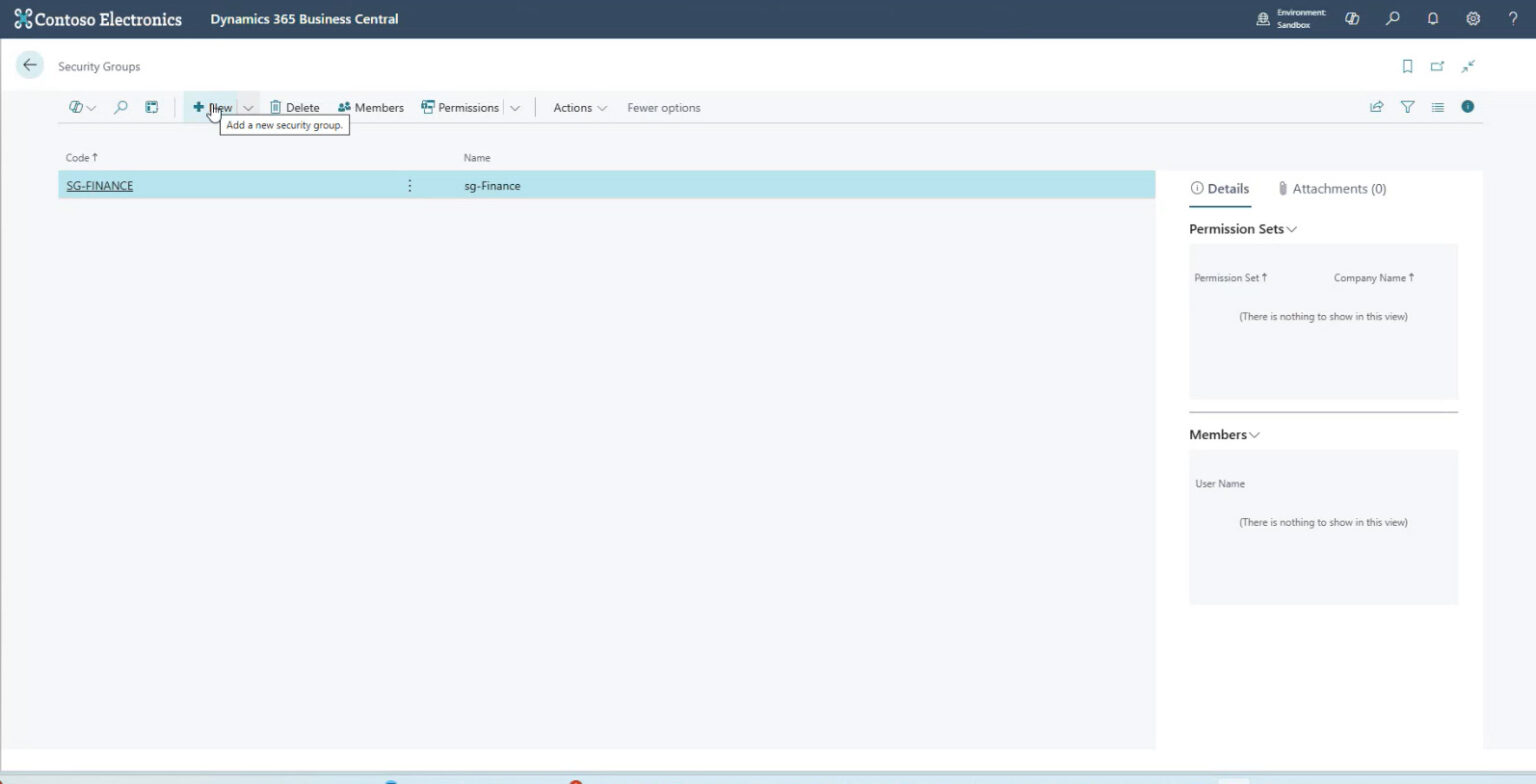Open the Analyze mode grid icon

(x=151, y=107)
